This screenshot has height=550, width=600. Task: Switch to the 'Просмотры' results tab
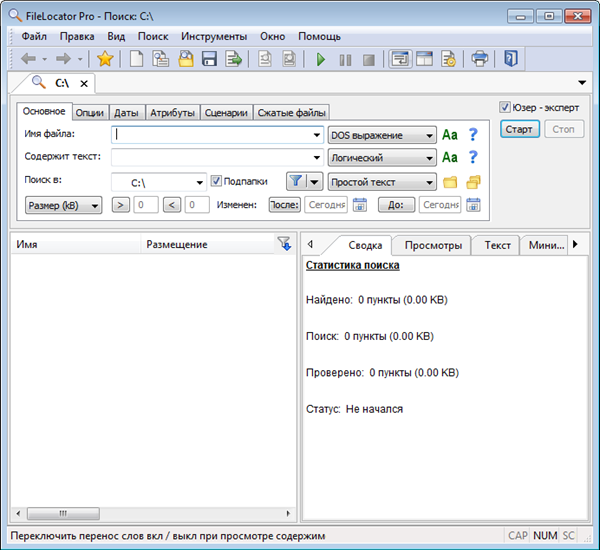coord(432,245)
